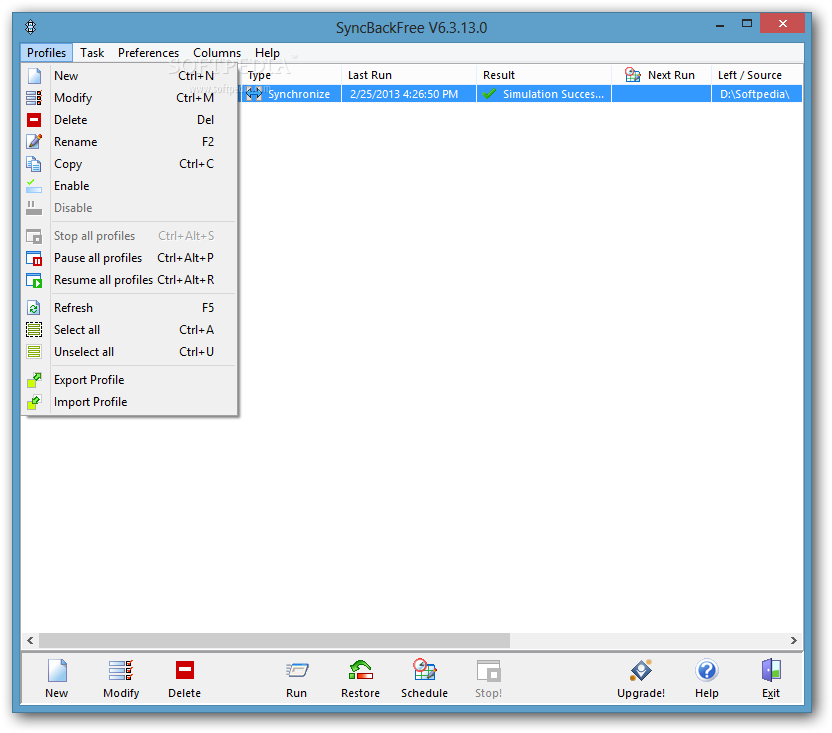
Task: Click the Next Run column header label
Action: [x=671, y=75]
